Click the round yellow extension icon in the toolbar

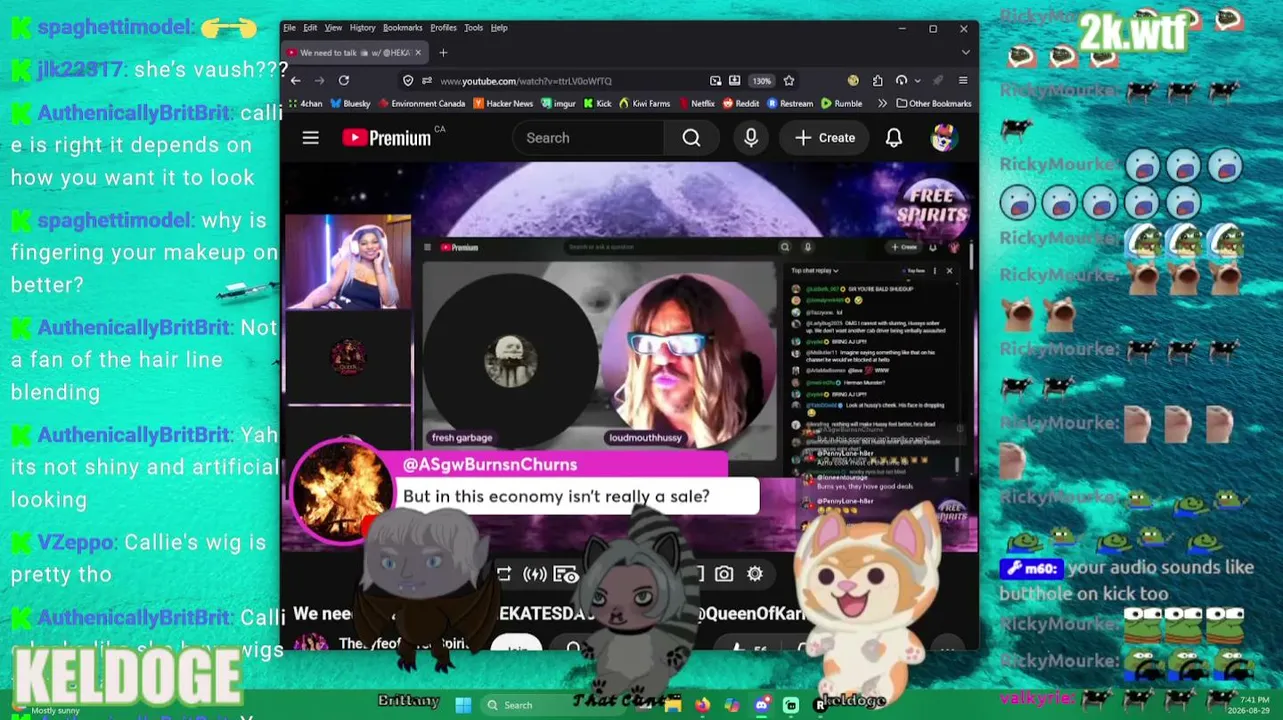(852, 81)
